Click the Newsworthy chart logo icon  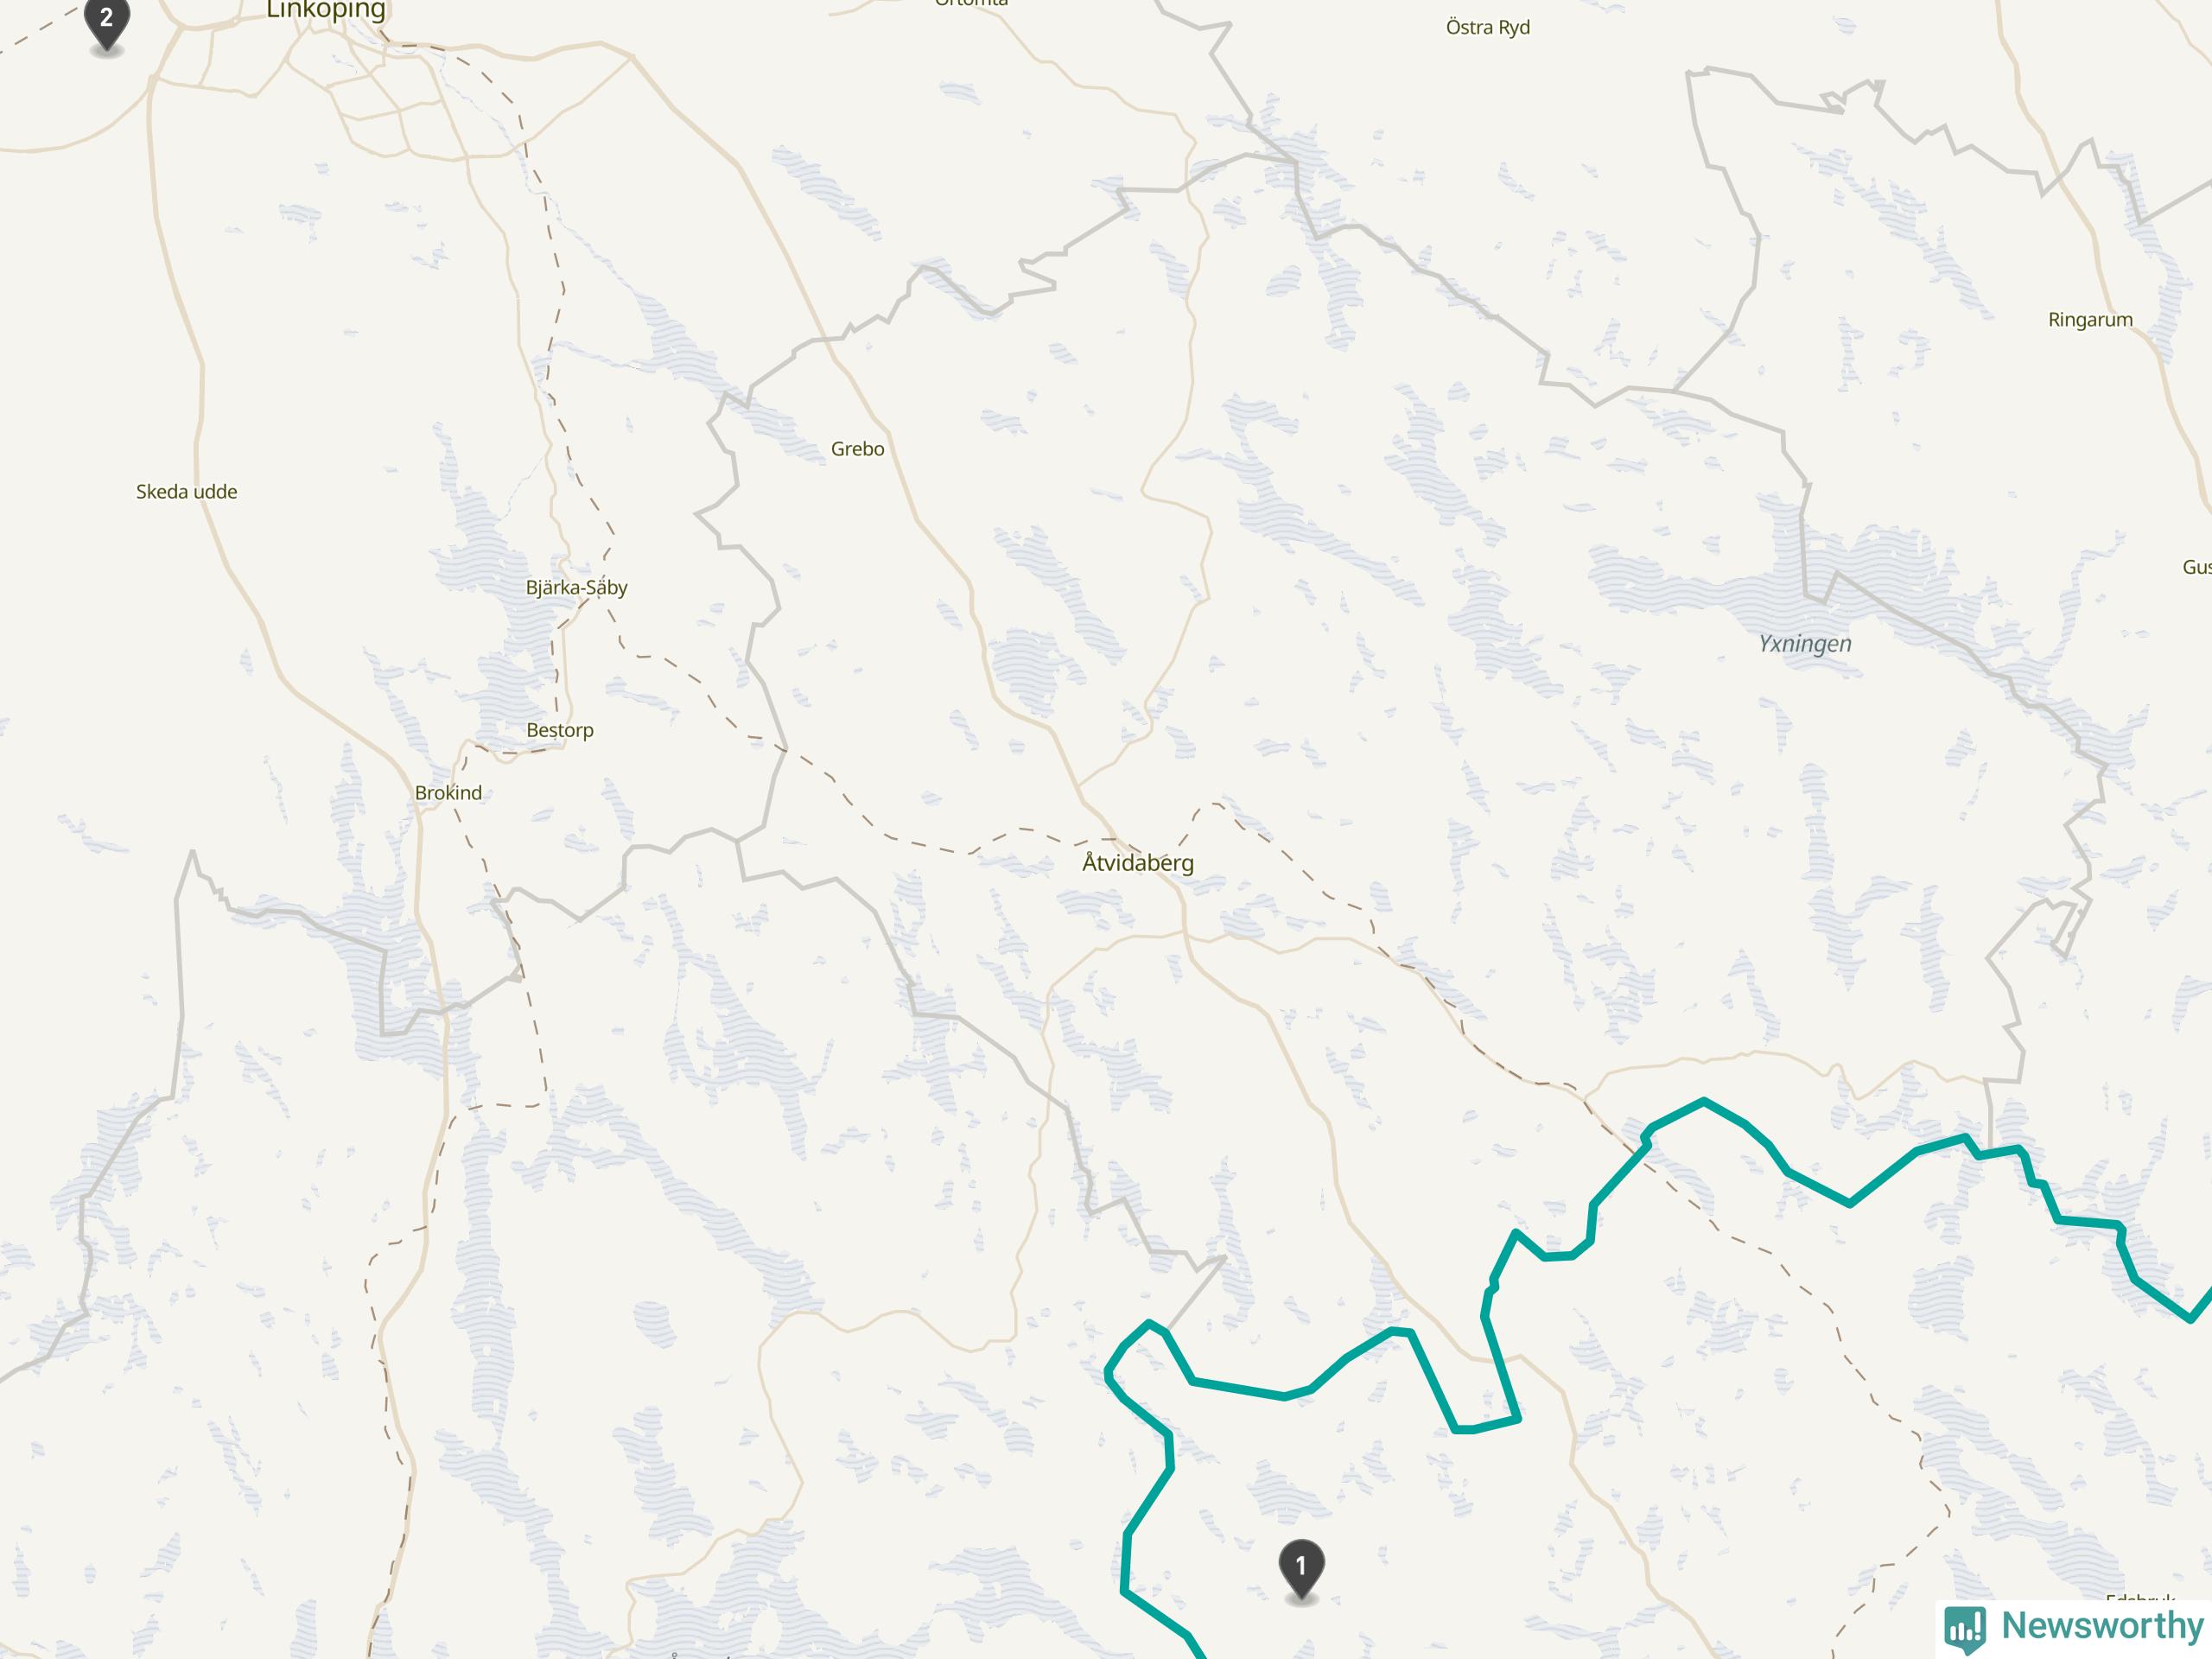point(1965,1629)
